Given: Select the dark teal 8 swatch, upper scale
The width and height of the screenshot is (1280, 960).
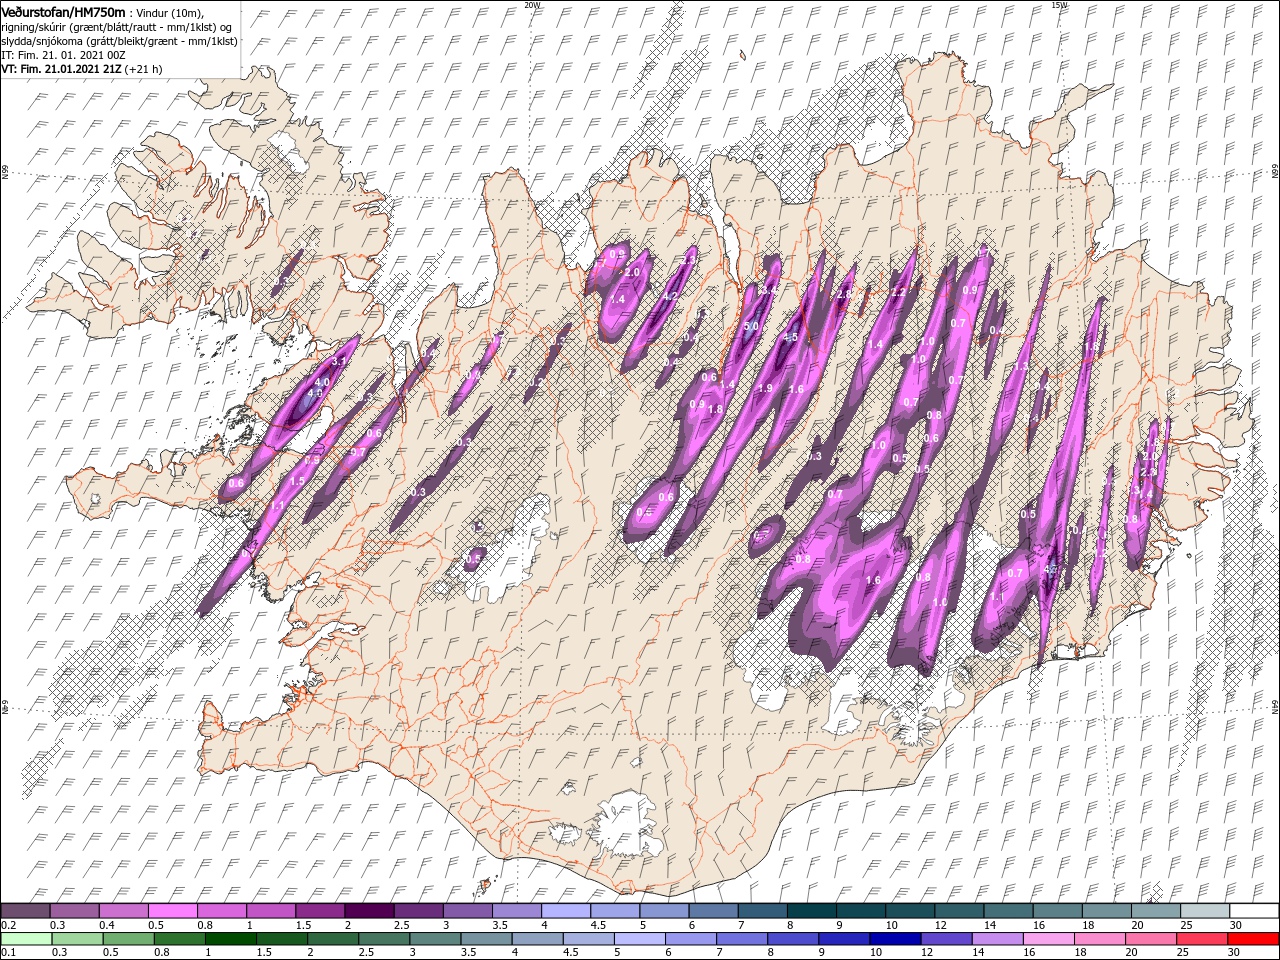Looking at the screenshot, I should click(812, 911).
